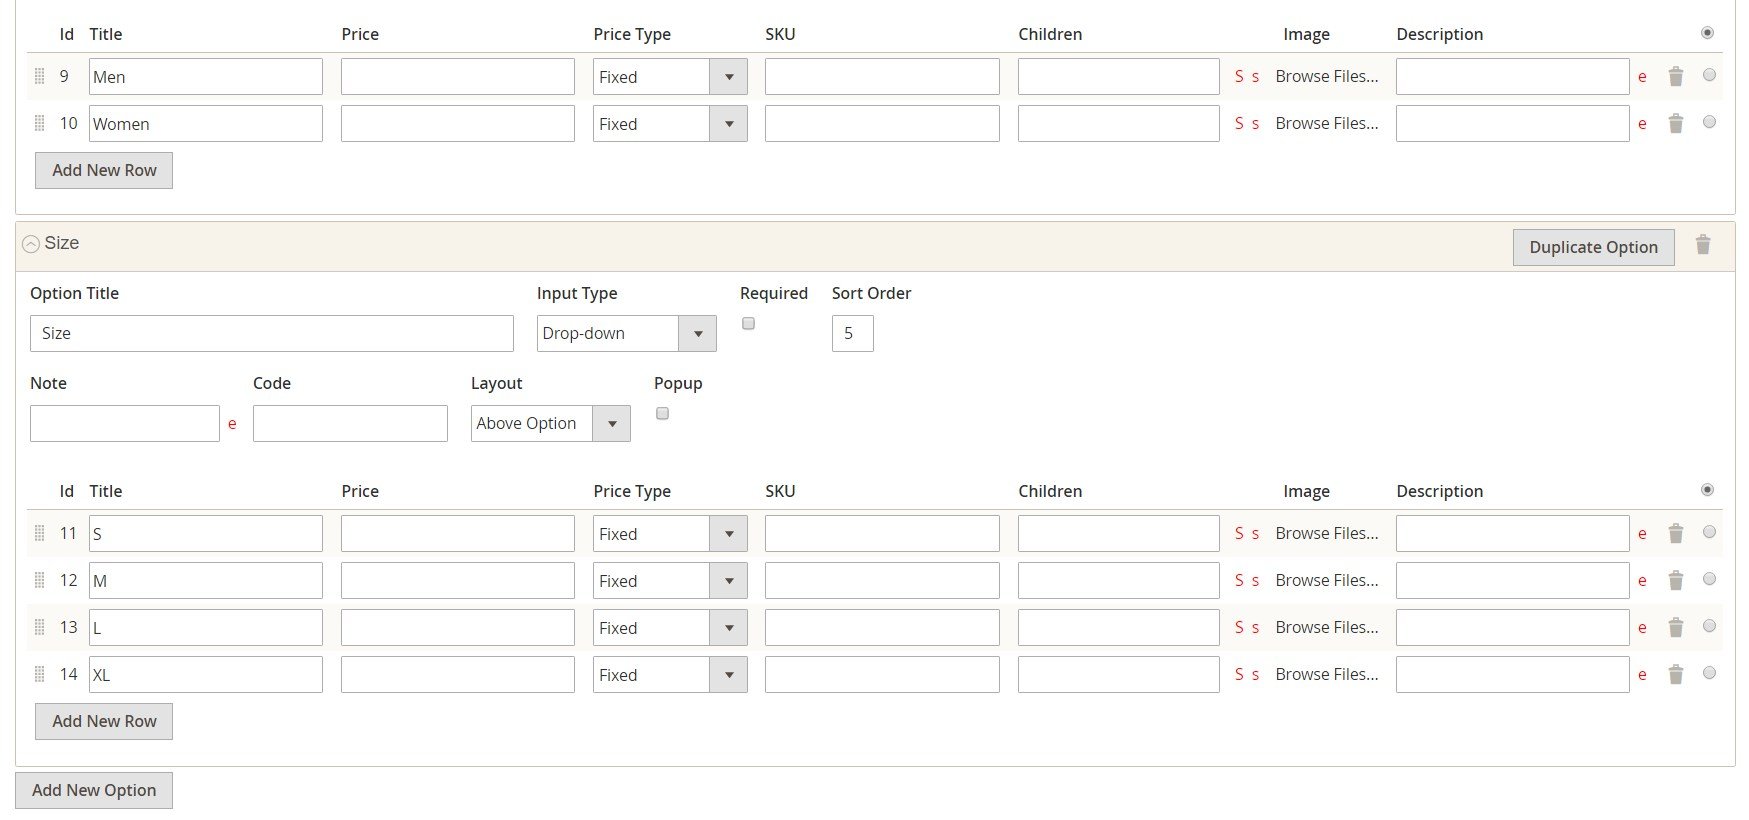Click red description 'e' icon in Men row
Image resolution: width=1749 pixels, height=820 pixels.
tap(1642, 77)
